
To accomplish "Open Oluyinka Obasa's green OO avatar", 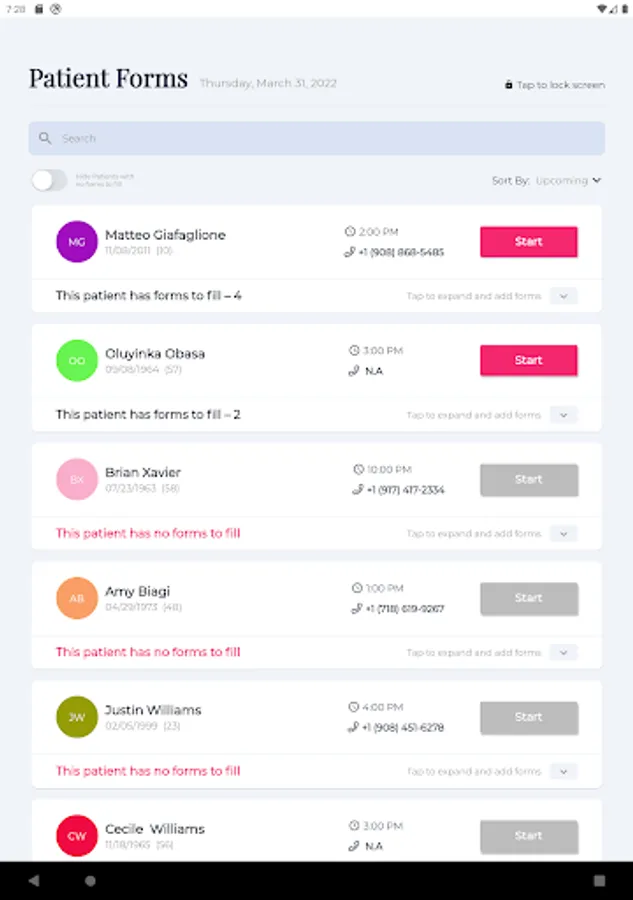I will click(77, 360).
